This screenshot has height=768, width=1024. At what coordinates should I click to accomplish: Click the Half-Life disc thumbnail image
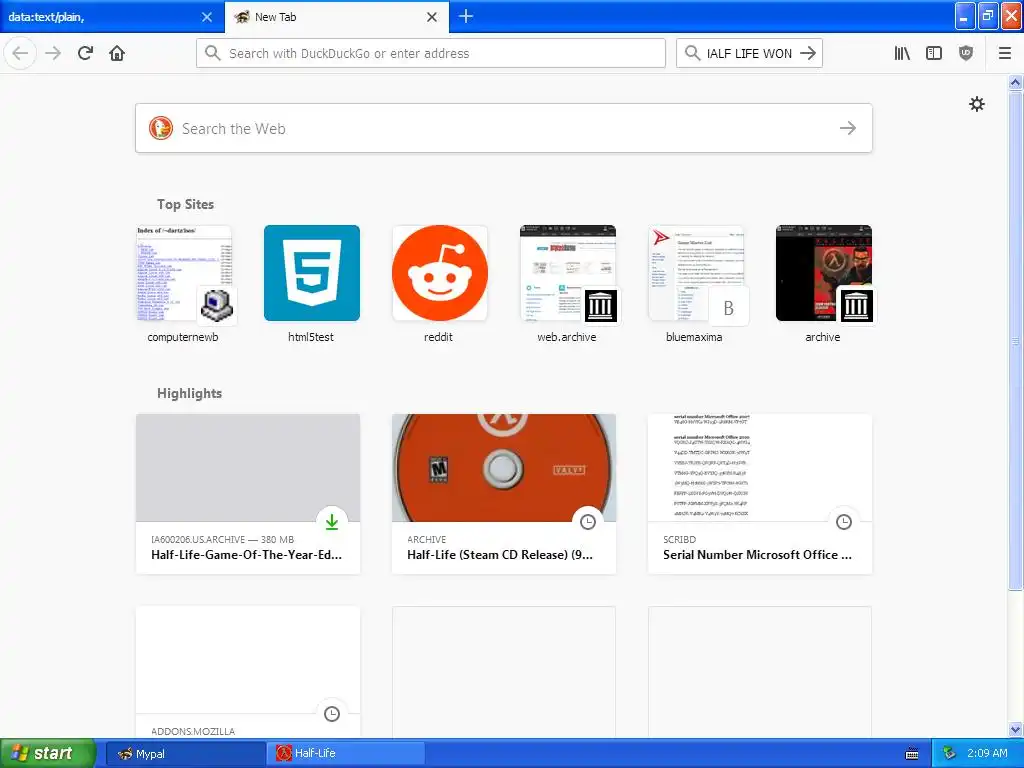[504, 468]
